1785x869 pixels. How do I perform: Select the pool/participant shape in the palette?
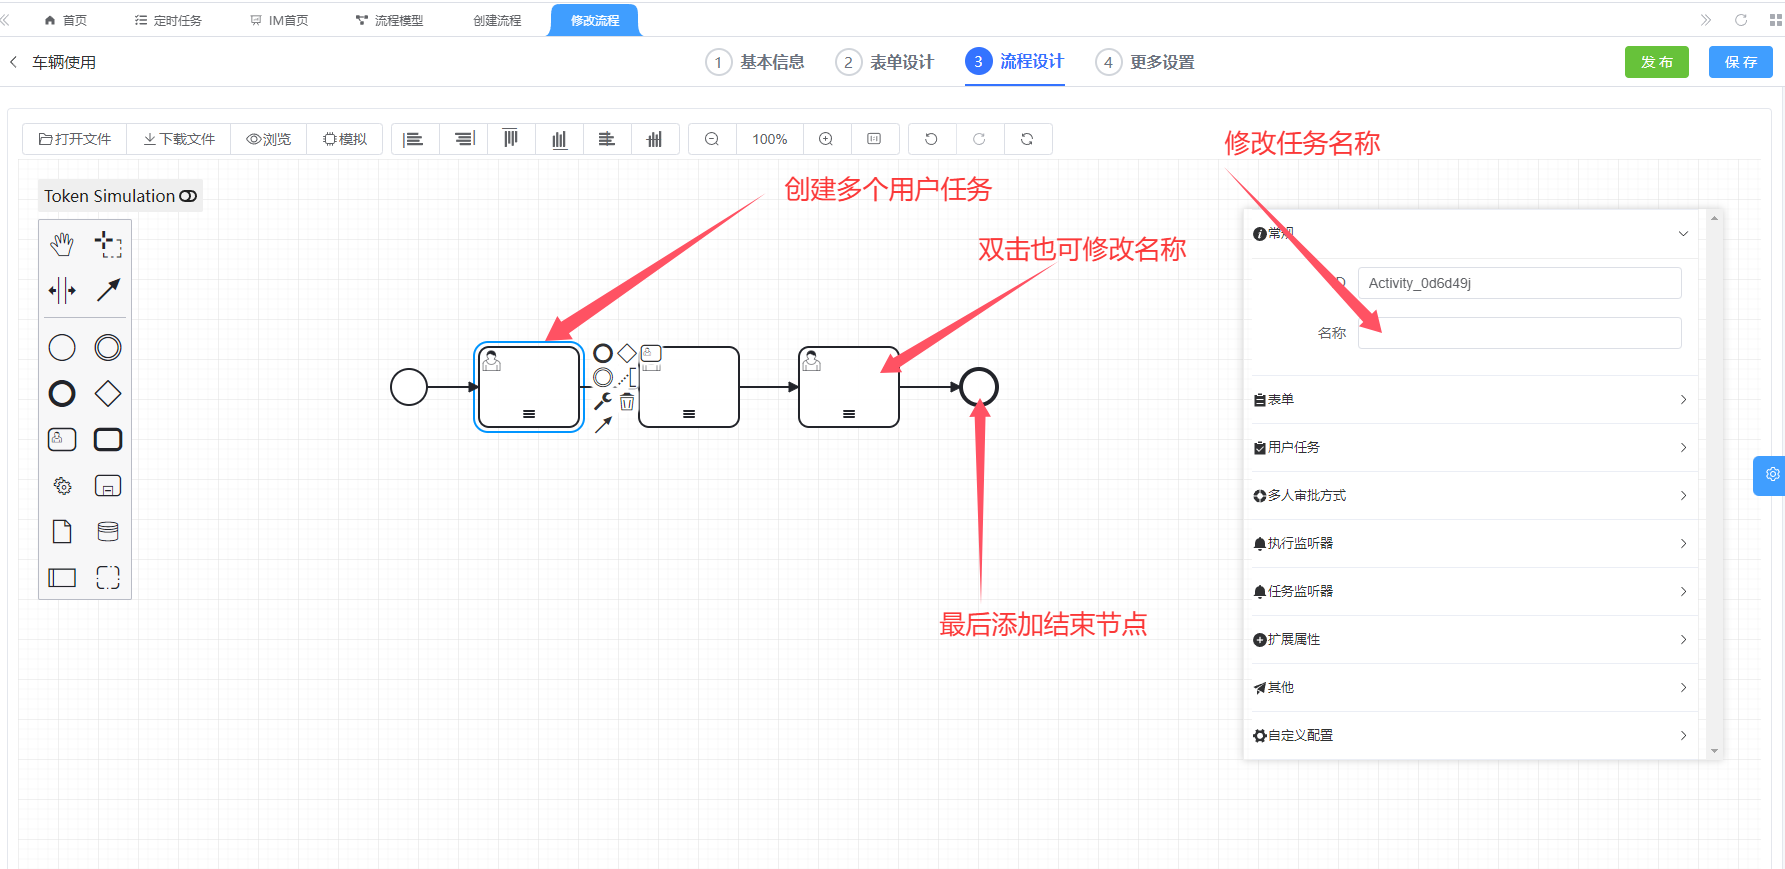[62, 578]
